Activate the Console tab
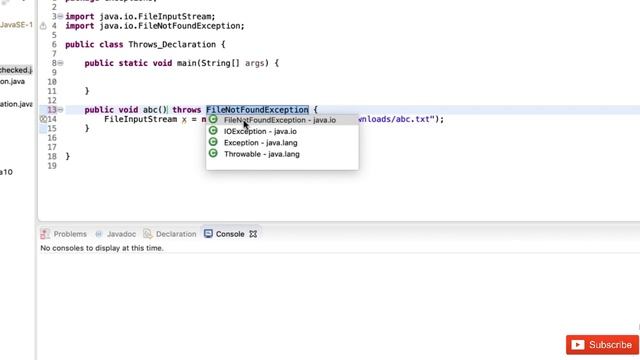640x360 pixels. click(230, 234)
